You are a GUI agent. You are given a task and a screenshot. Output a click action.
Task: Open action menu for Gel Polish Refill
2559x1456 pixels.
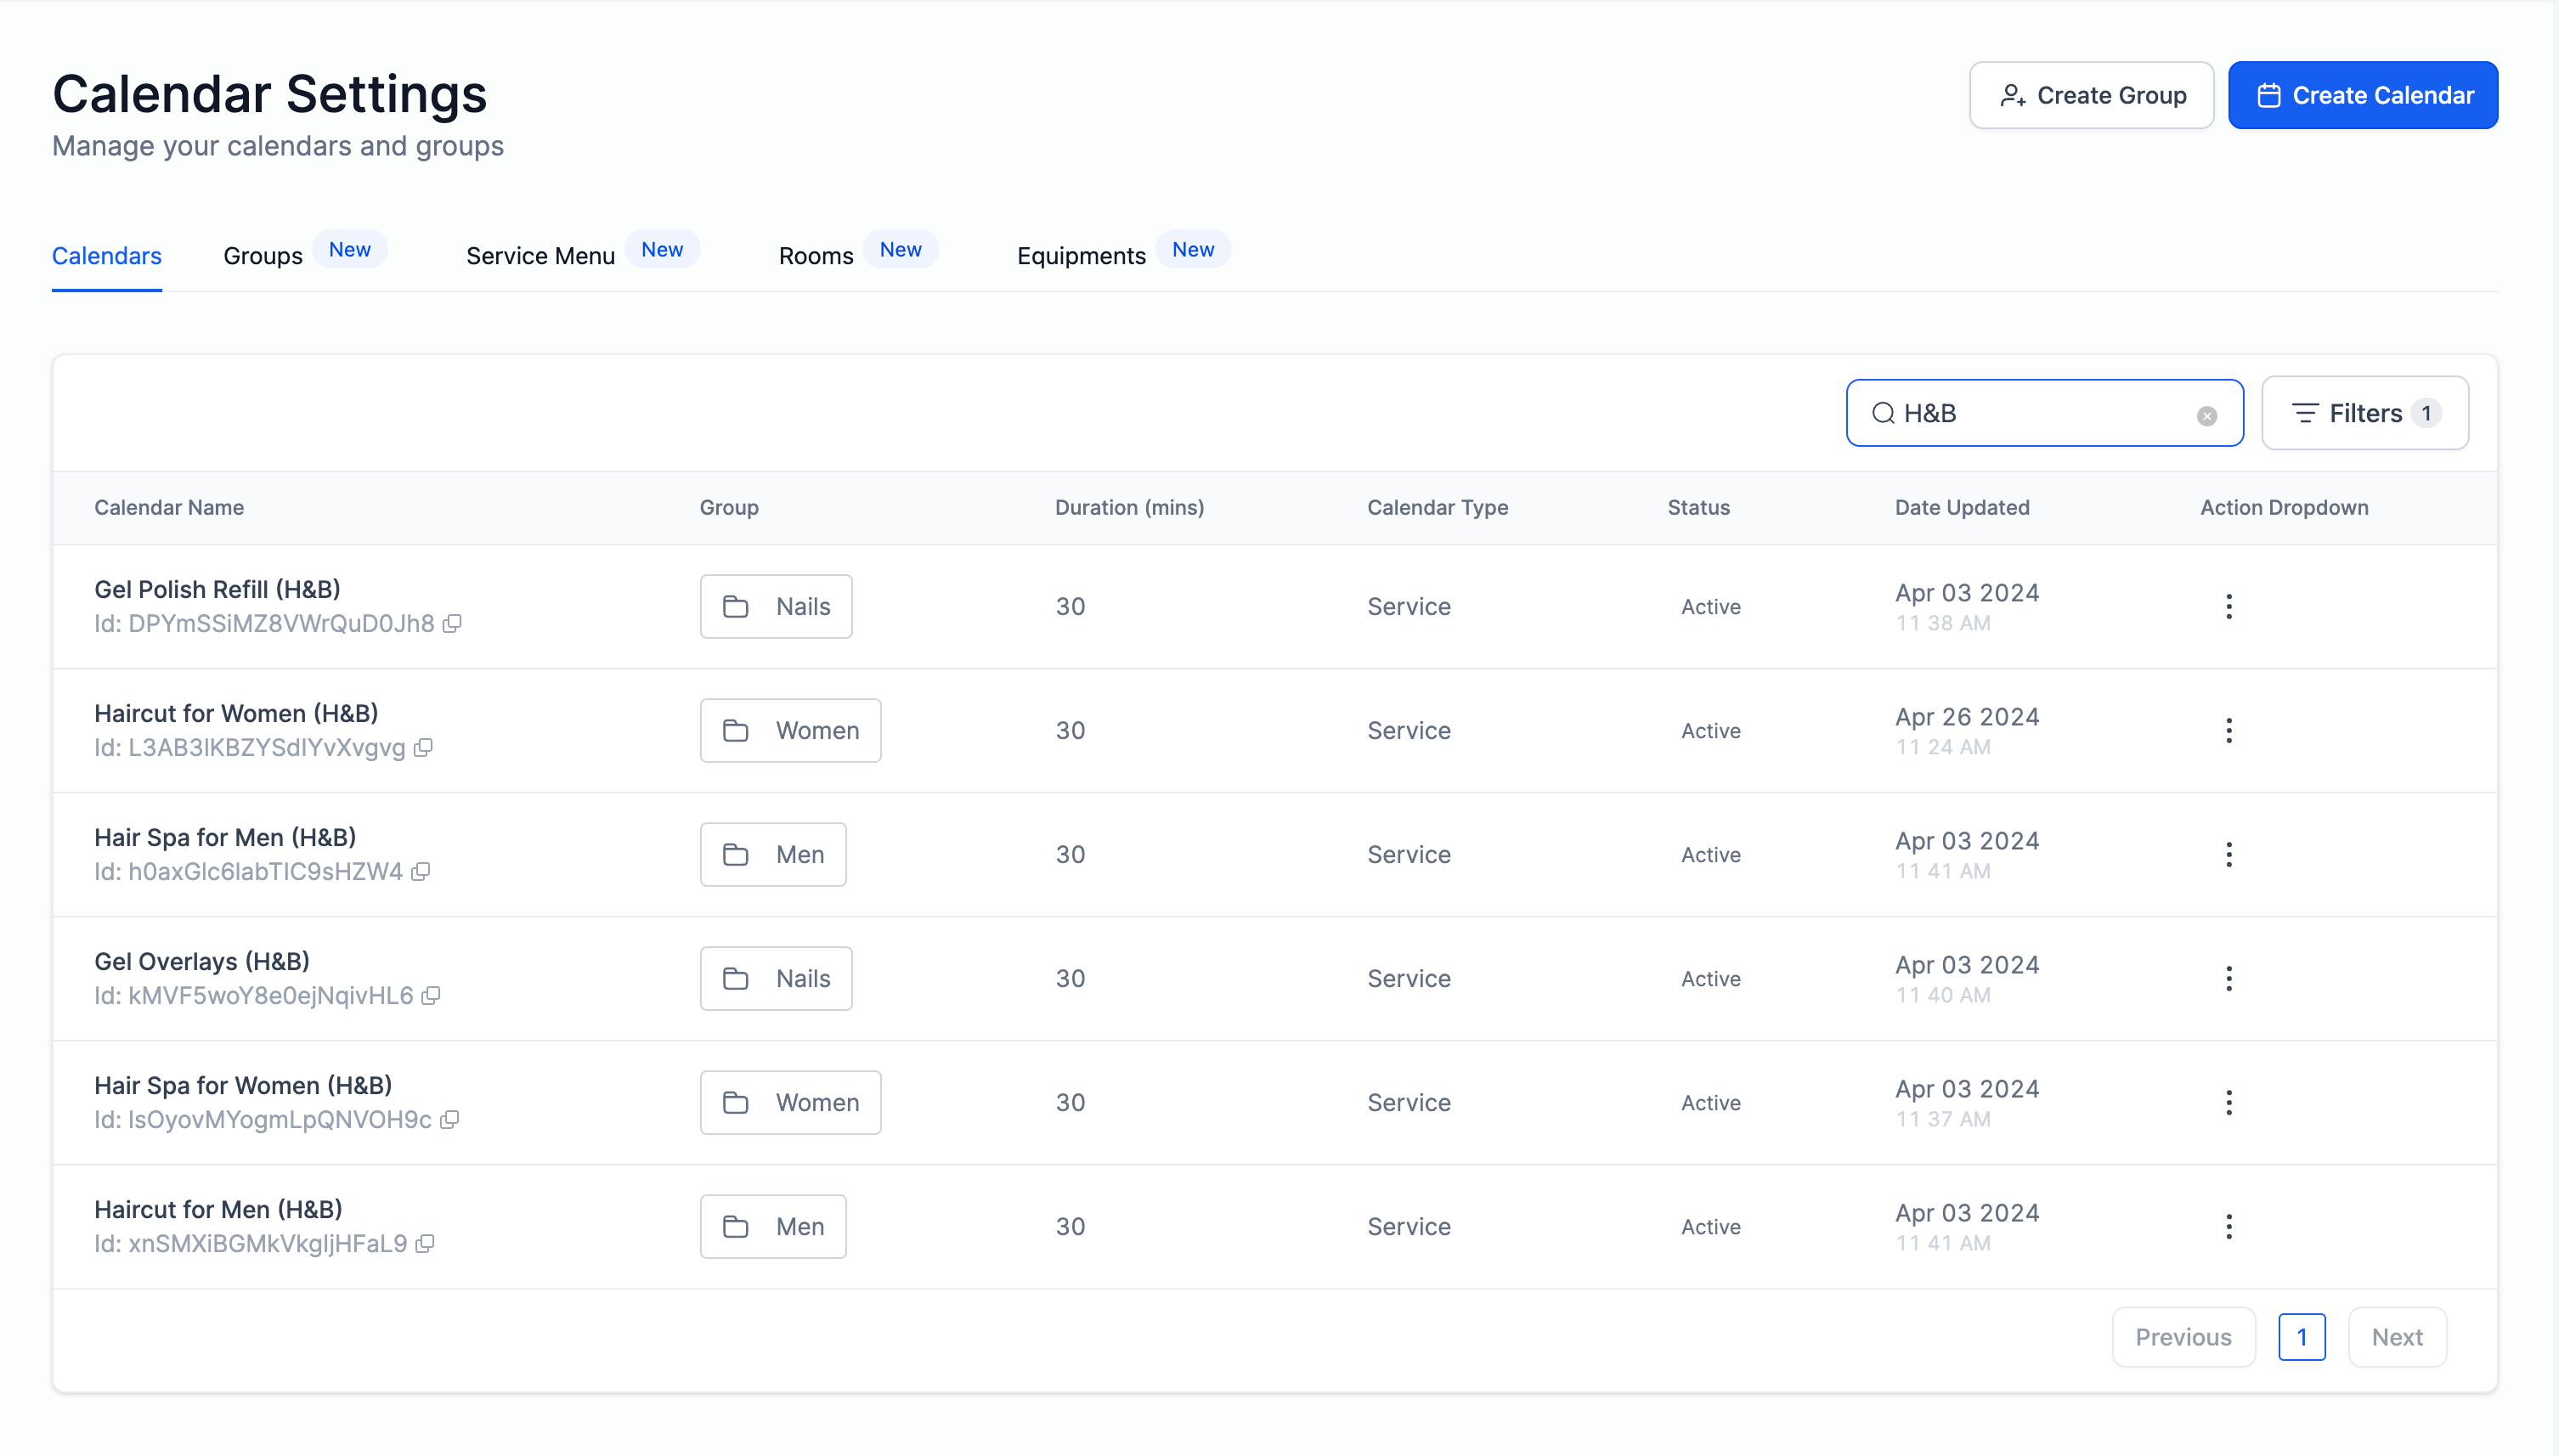click(2228, 606)
